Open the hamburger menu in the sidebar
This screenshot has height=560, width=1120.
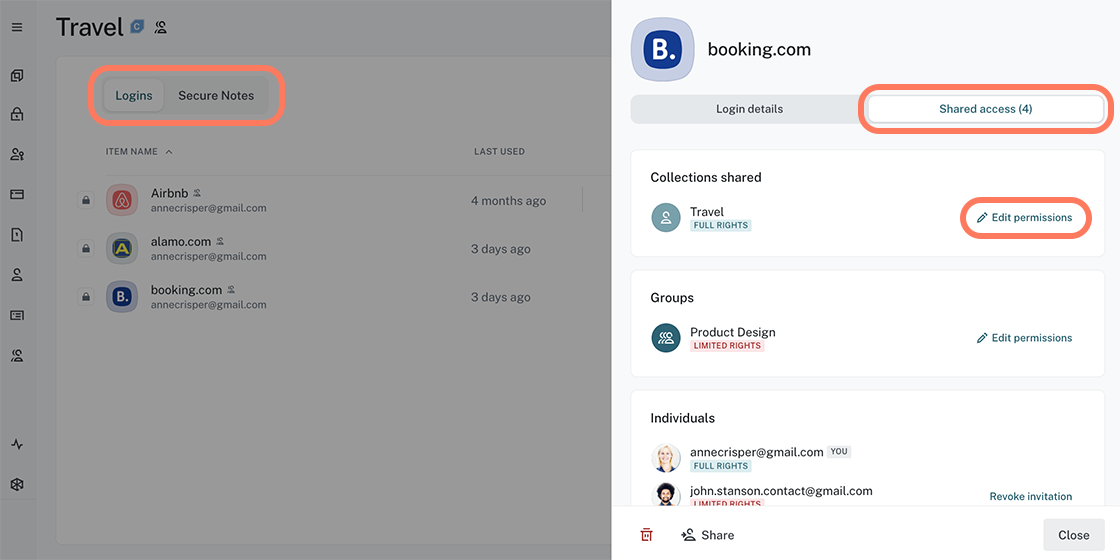(x=17, y=27)
